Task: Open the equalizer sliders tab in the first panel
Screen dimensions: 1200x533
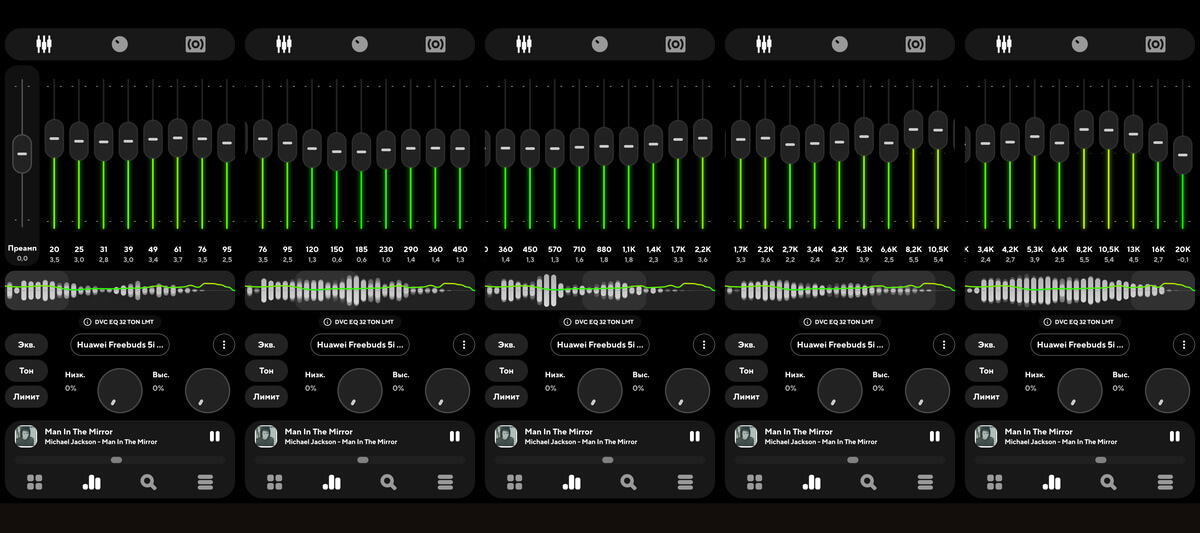Action: click(44, 44)
